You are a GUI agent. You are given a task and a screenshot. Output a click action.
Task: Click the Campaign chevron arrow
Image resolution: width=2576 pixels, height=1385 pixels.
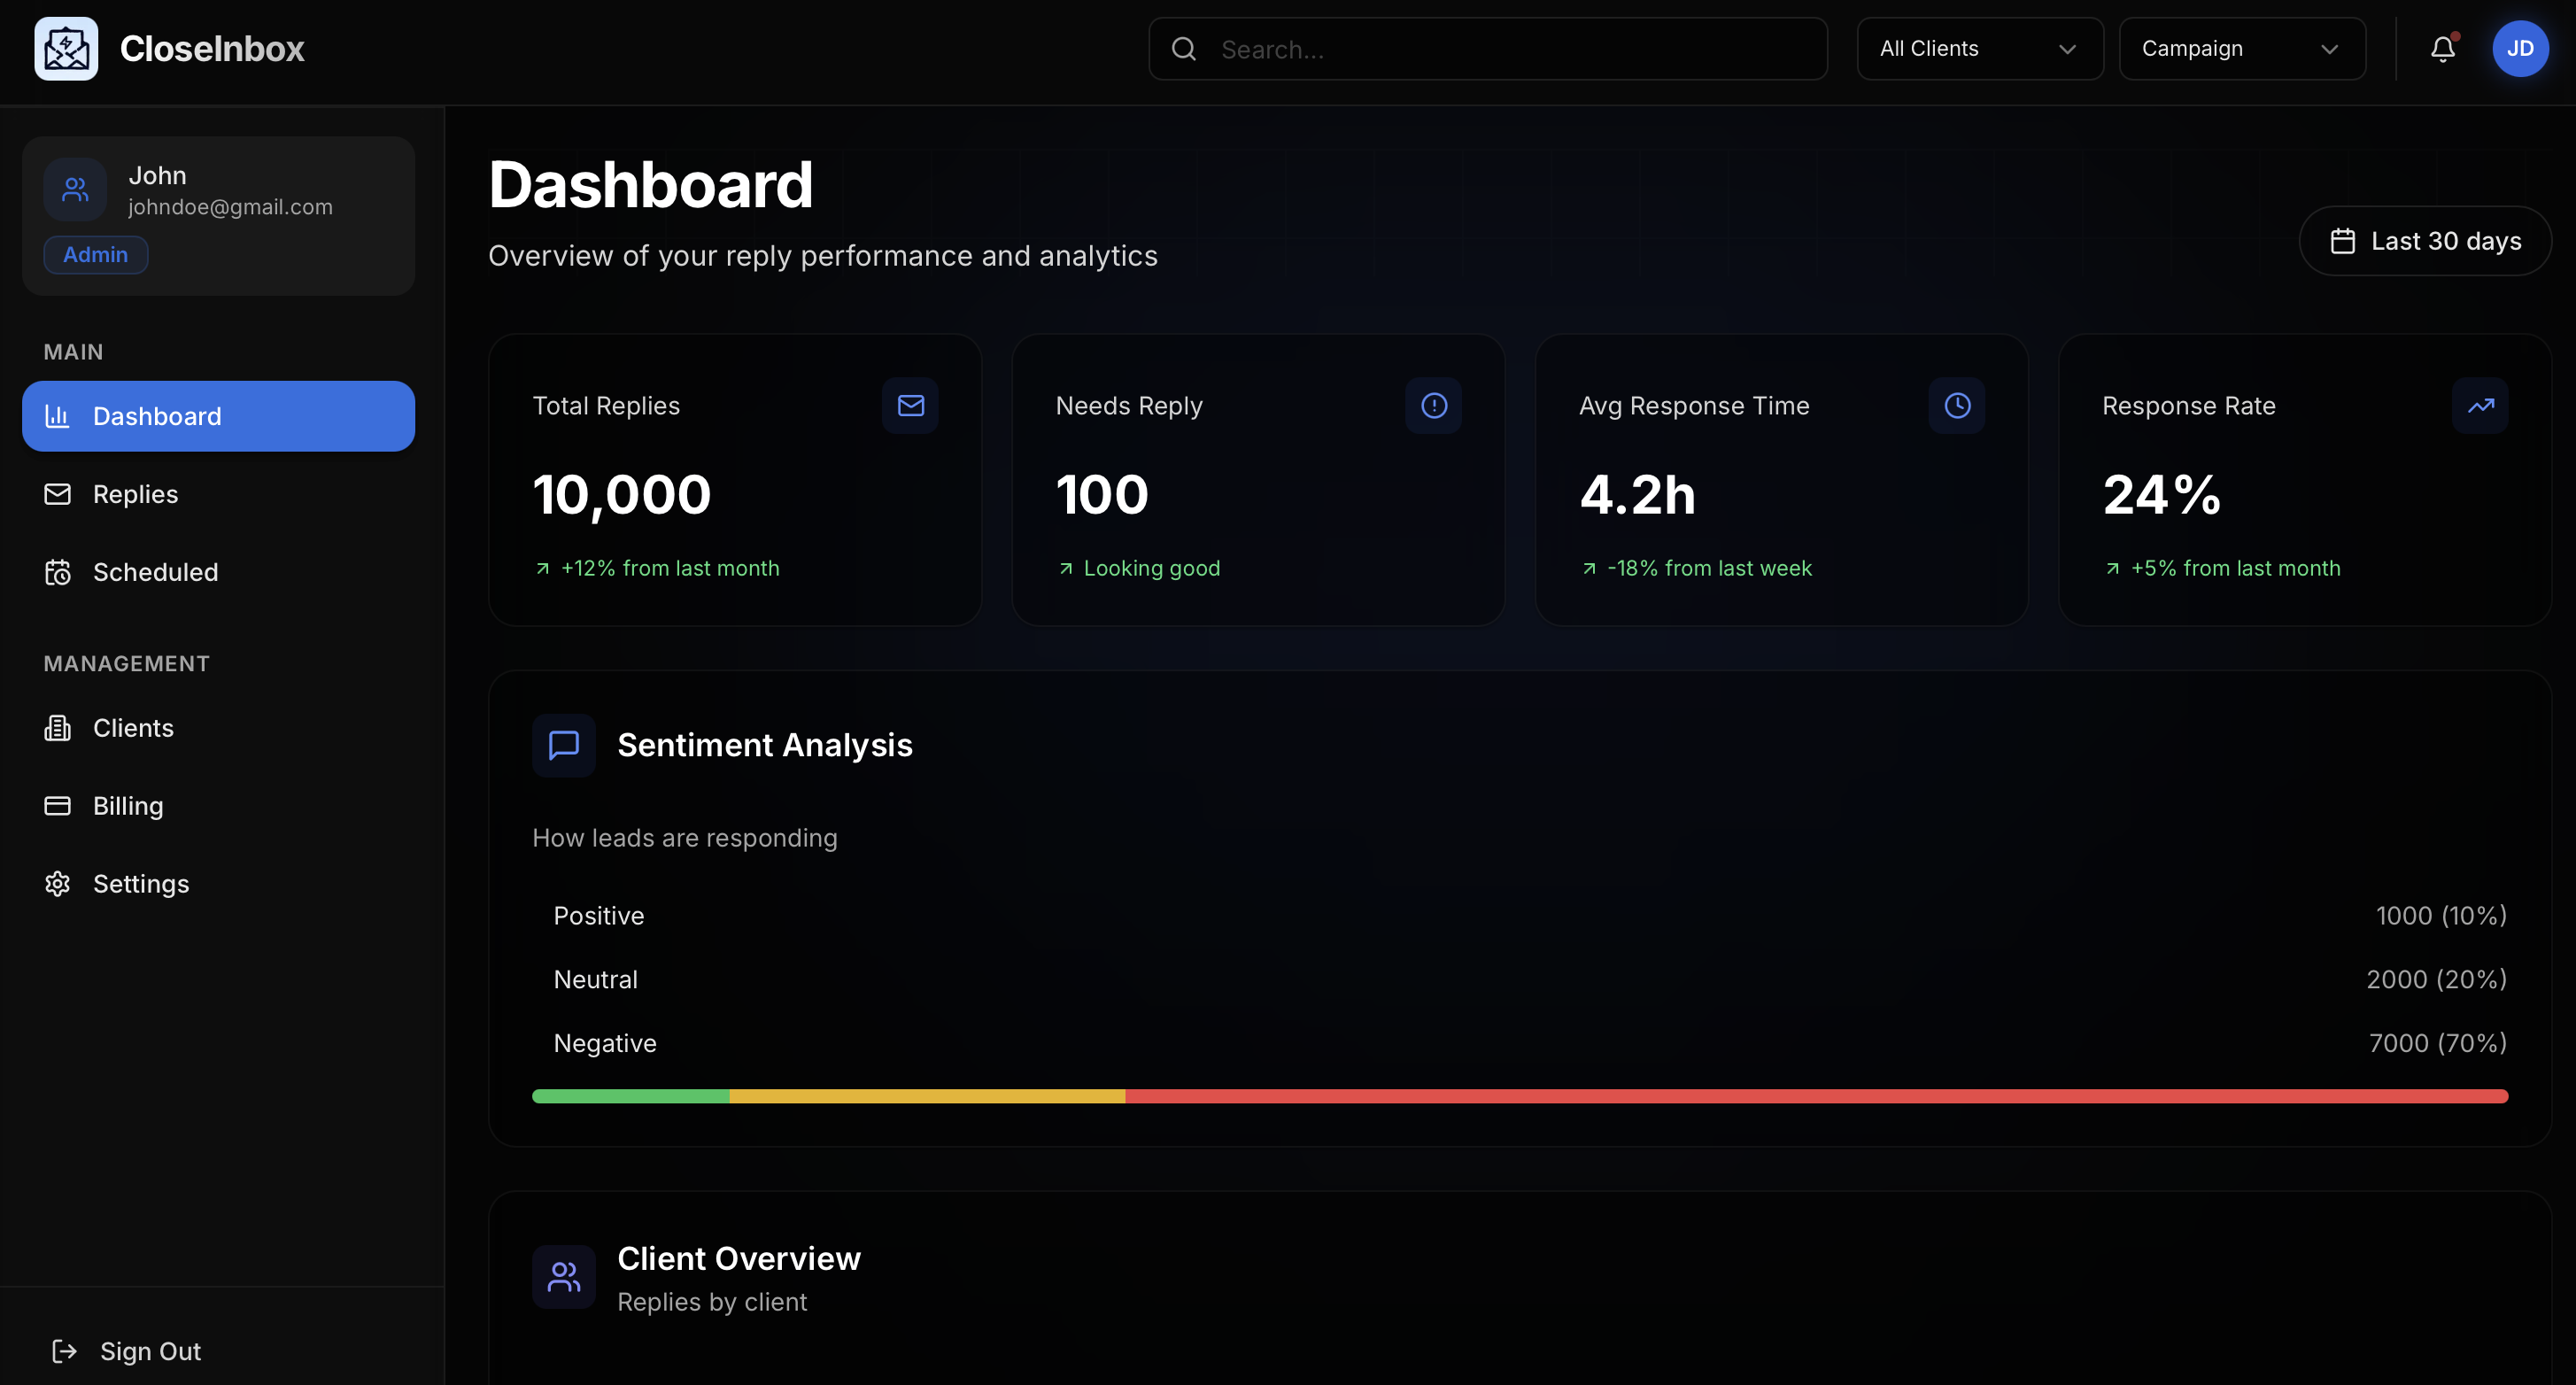[2329, 49]
